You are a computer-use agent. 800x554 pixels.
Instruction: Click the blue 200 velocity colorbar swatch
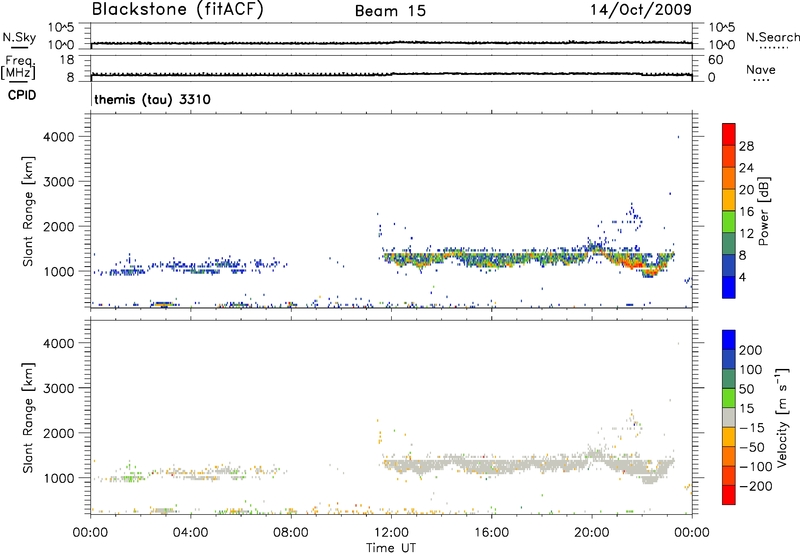coord(729,340)
